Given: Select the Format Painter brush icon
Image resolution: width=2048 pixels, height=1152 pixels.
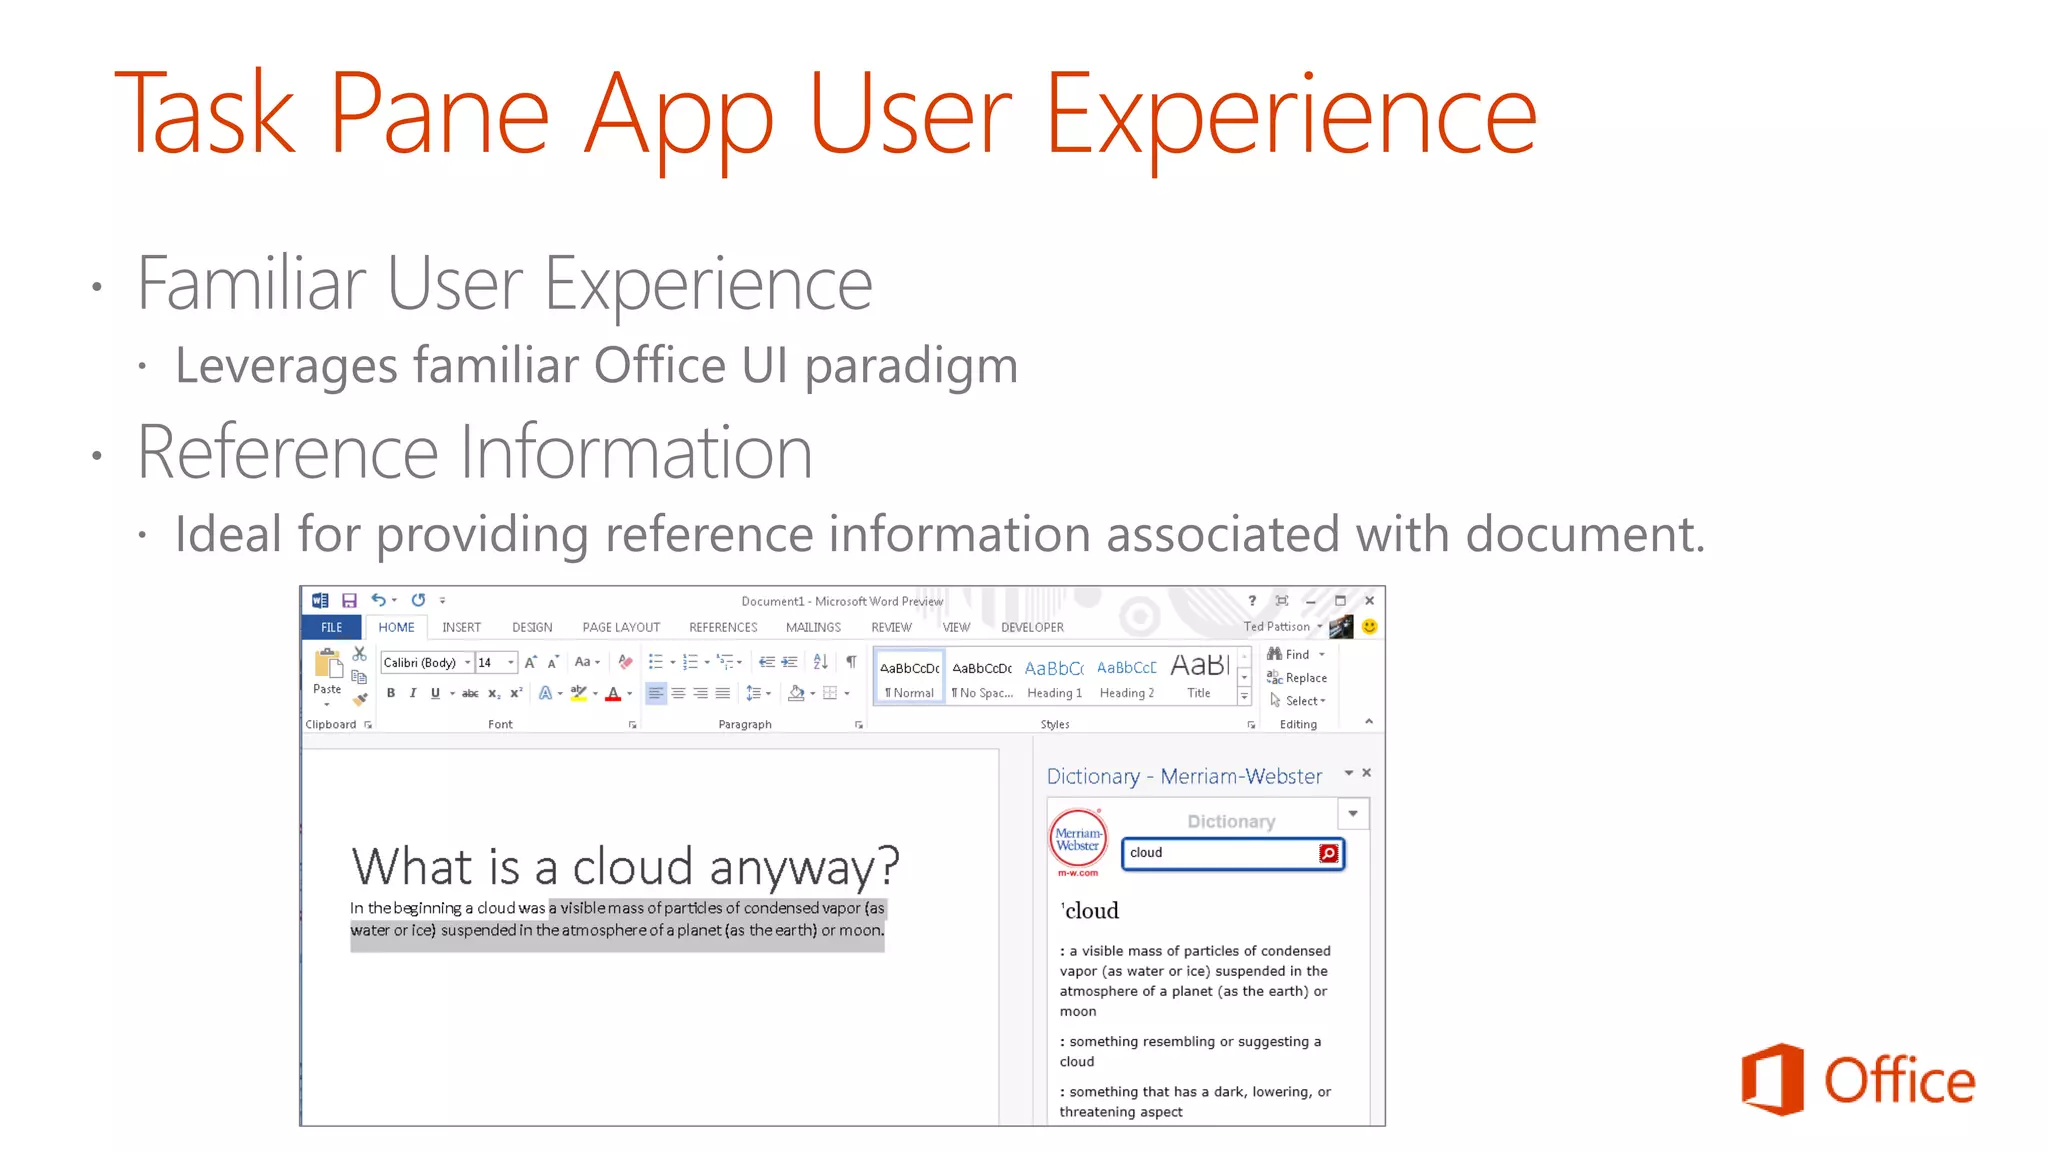Looking at the screenshot, I should point(360,699).
